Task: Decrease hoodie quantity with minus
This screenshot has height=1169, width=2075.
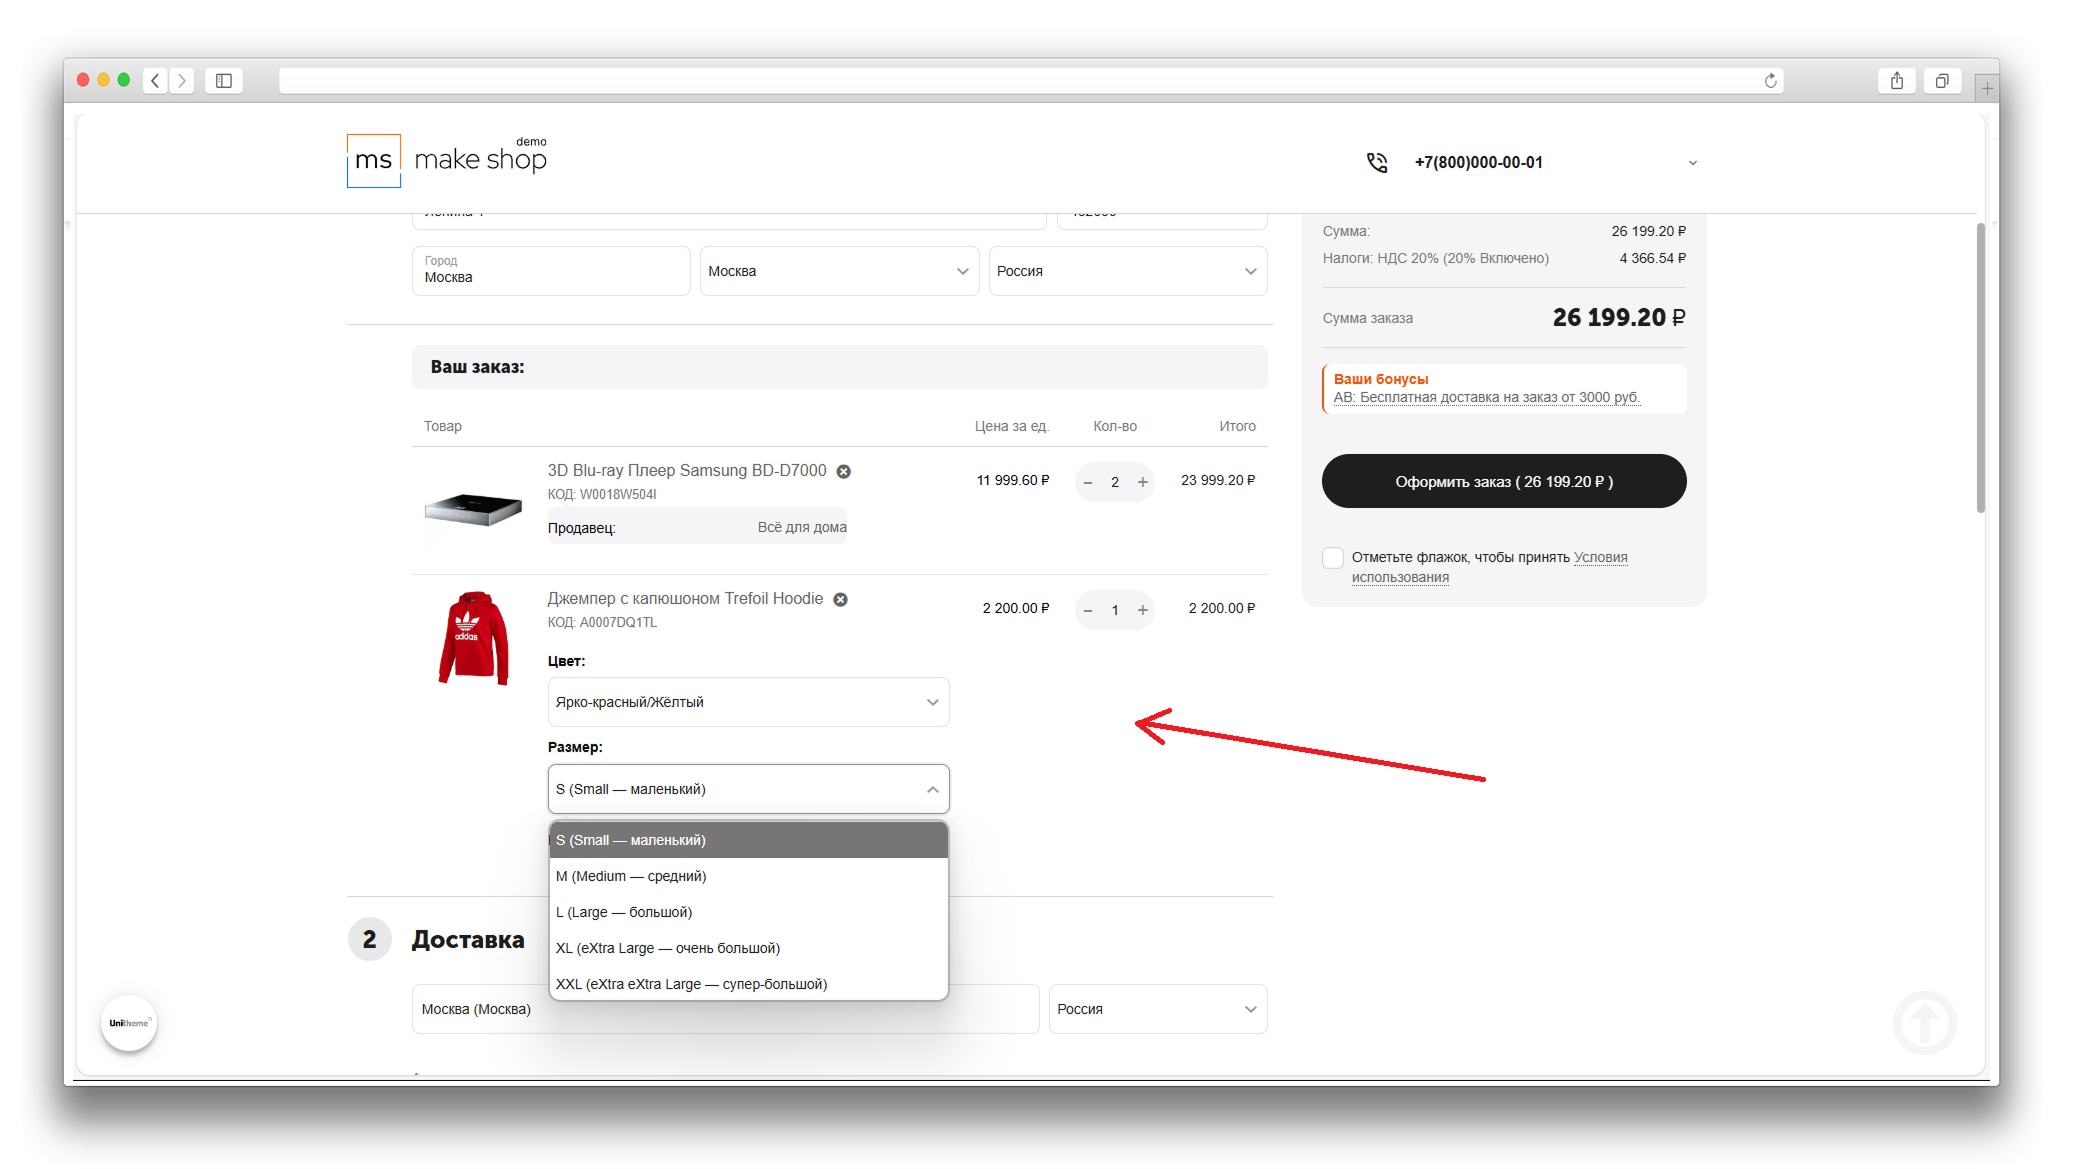Action: pos(1088,610)
